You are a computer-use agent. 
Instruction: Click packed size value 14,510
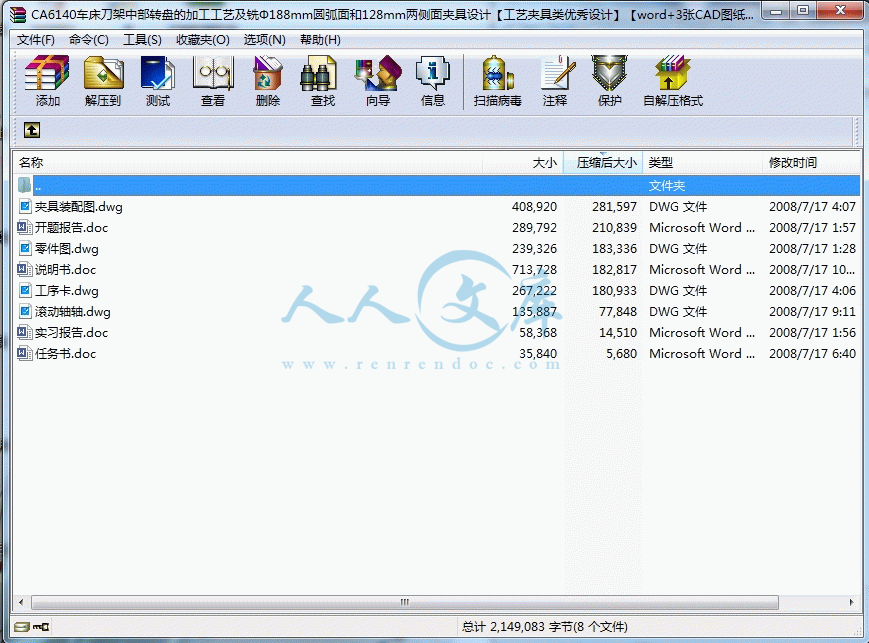(618, 333)
